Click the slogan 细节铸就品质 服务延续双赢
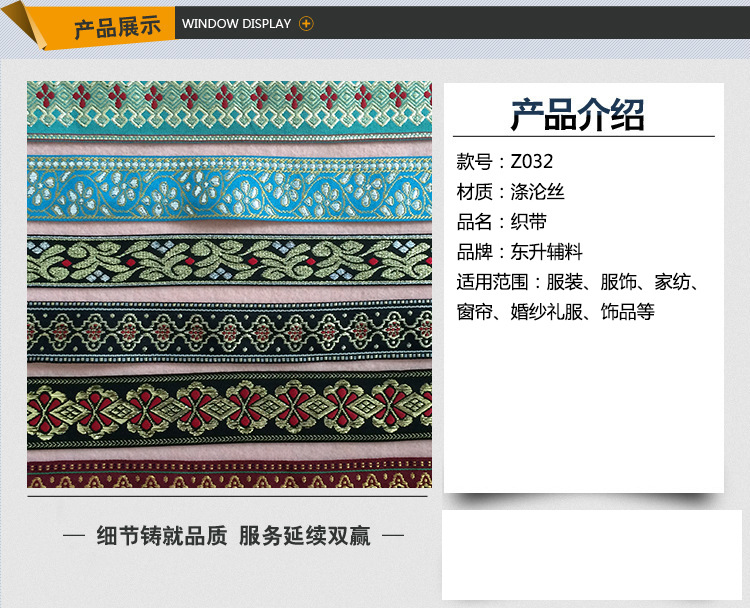 click(233, 536)
